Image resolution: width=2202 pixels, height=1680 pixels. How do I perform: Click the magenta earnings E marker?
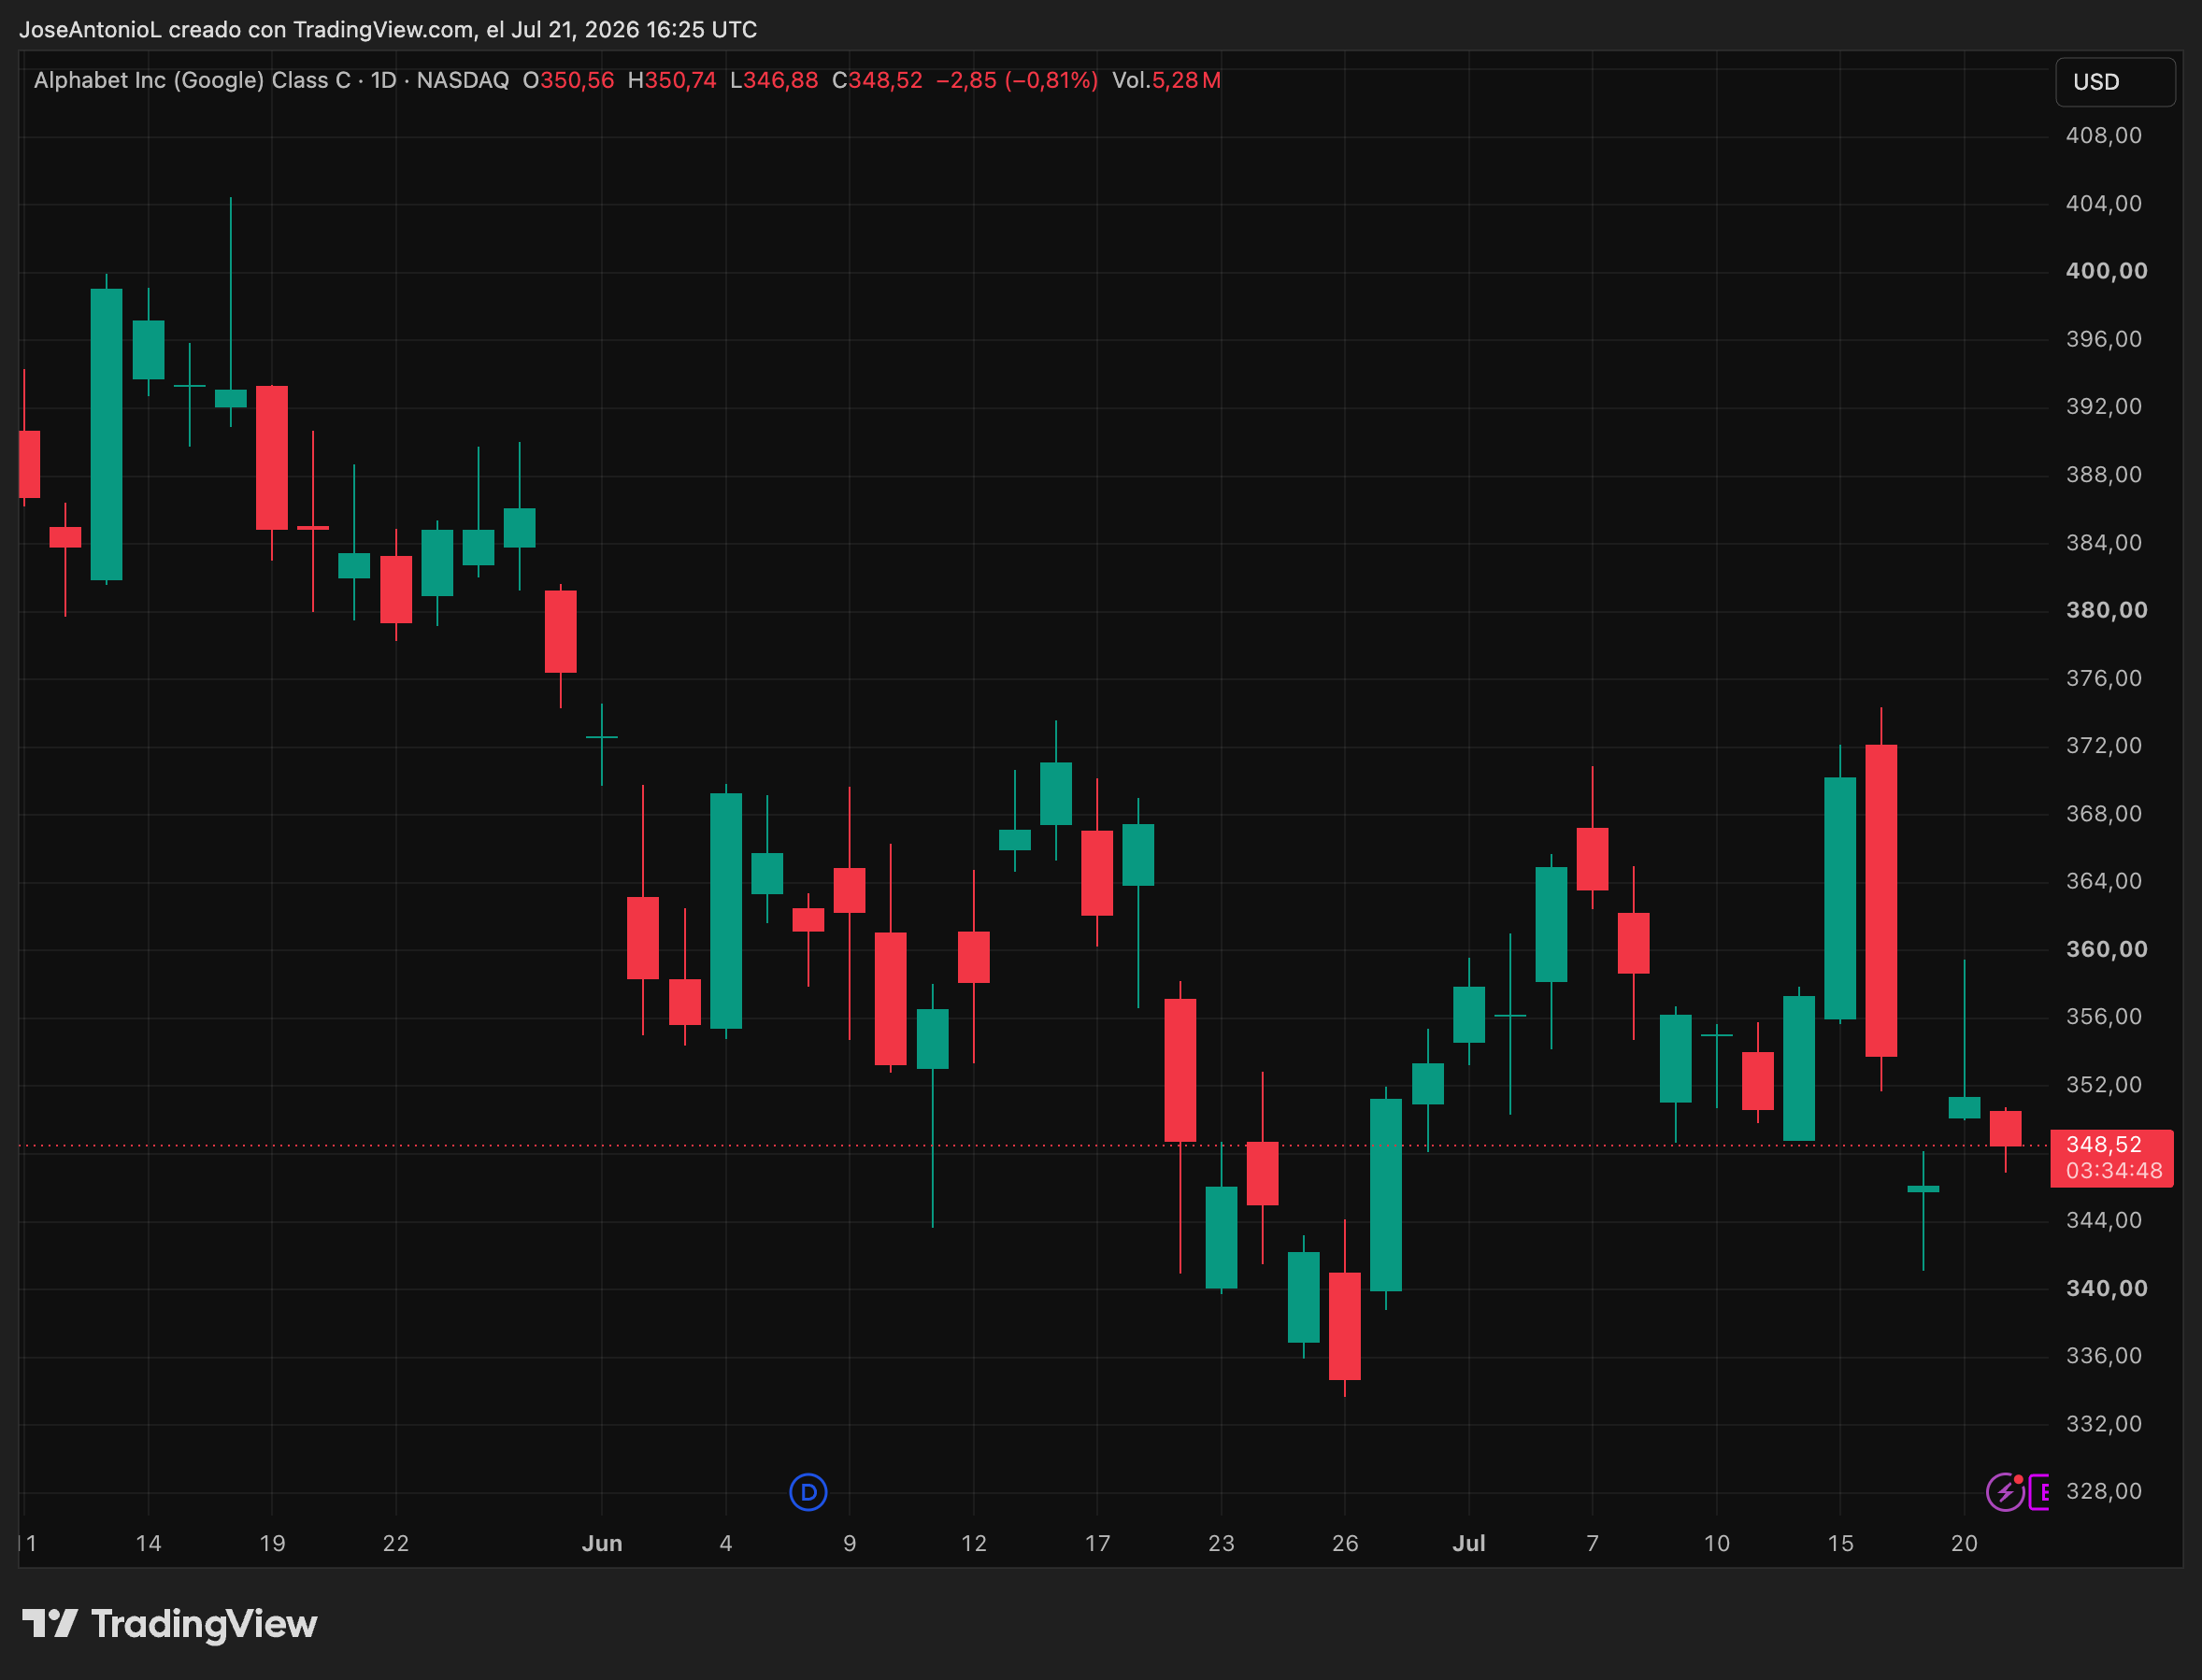2039,1492
